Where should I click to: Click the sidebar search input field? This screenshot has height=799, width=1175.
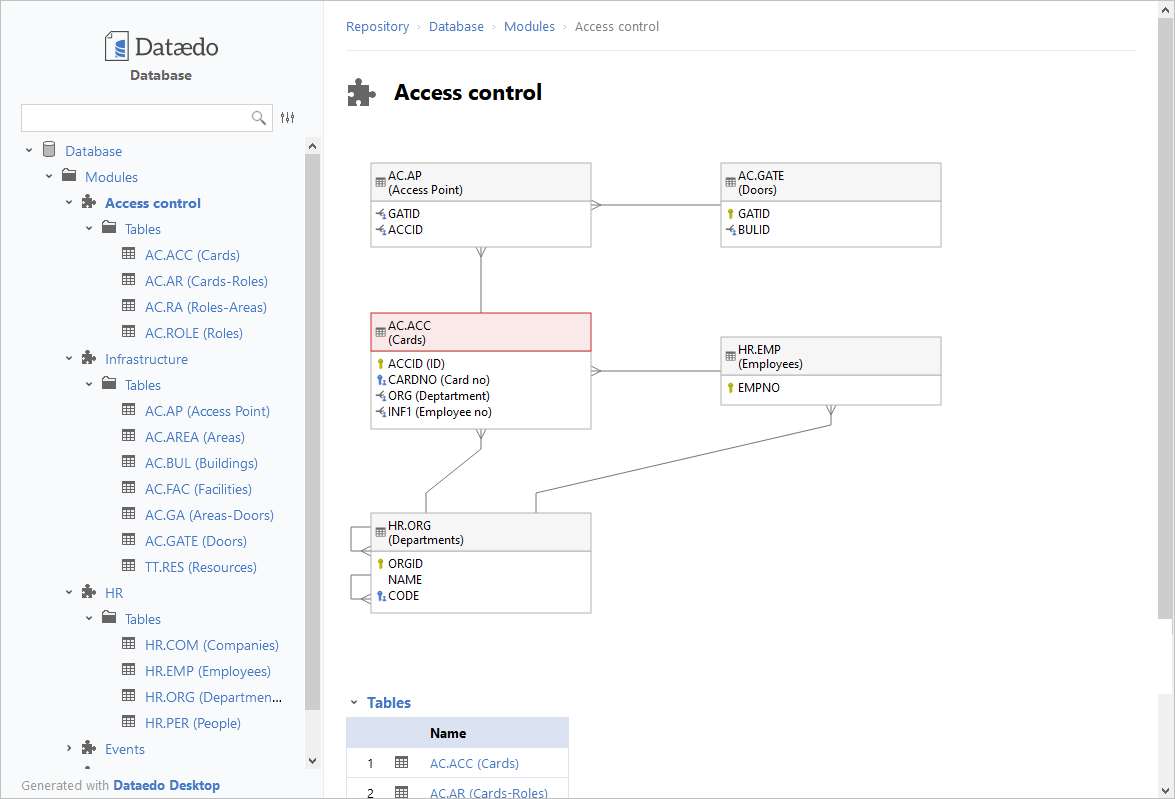click(x=135, y=118)
